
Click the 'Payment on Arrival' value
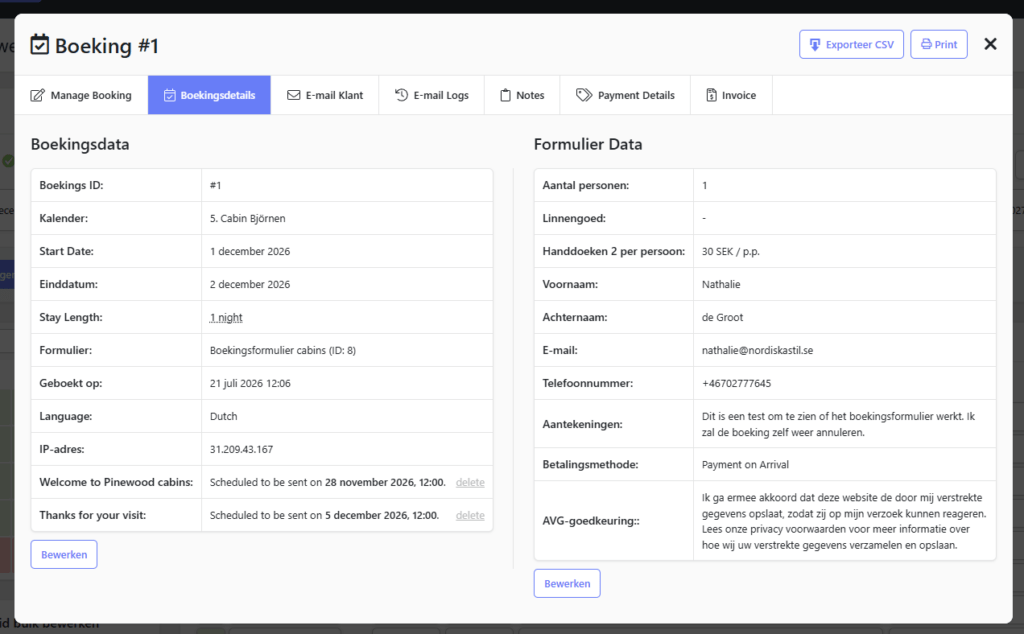tap(745, 465)
